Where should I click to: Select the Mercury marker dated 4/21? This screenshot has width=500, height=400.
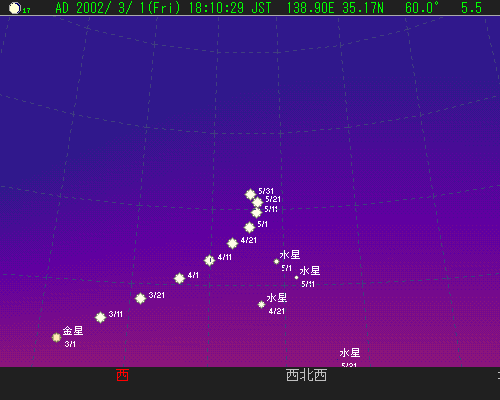tap(261, 304)
